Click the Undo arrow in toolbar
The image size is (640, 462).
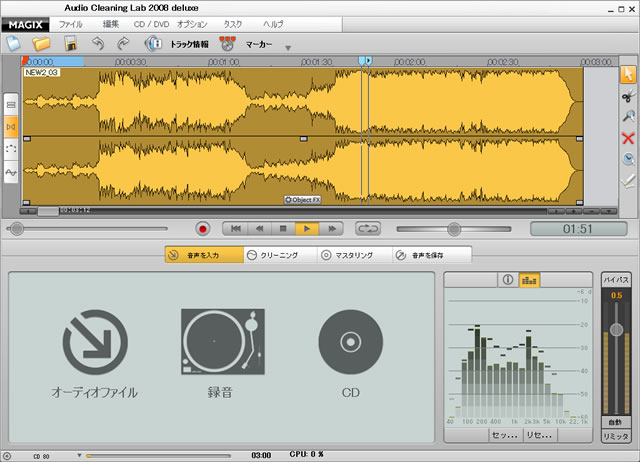[98, 43]
